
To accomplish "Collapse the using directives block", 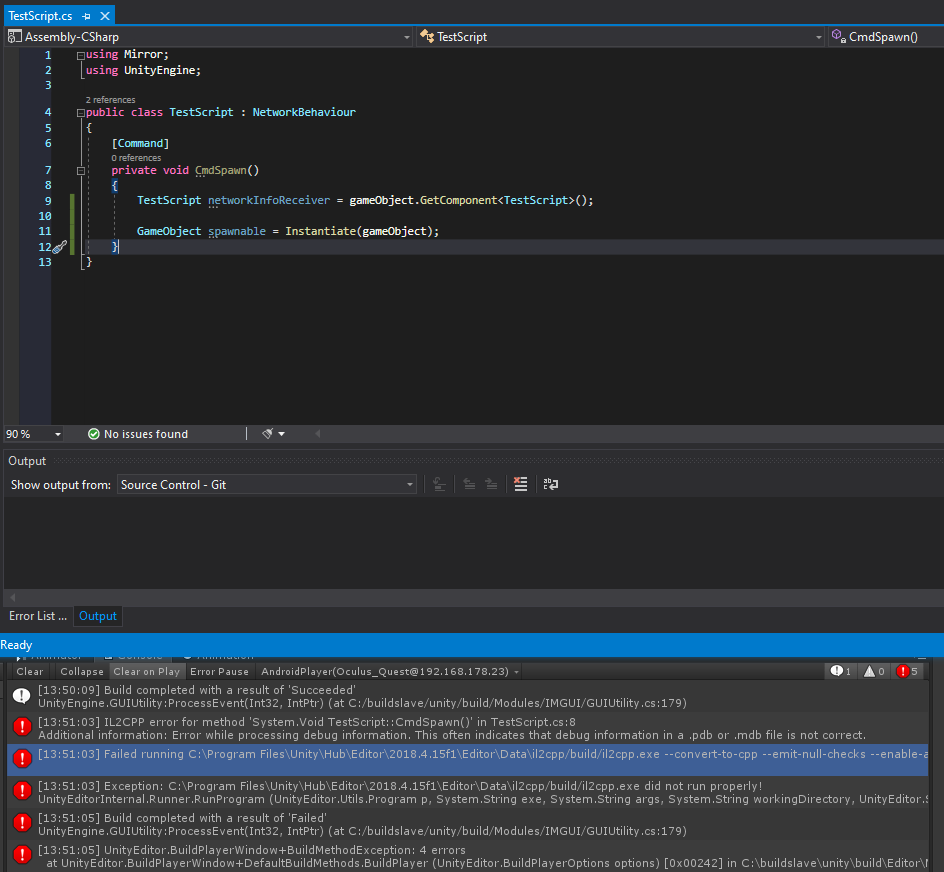I will tap(81, 55).
